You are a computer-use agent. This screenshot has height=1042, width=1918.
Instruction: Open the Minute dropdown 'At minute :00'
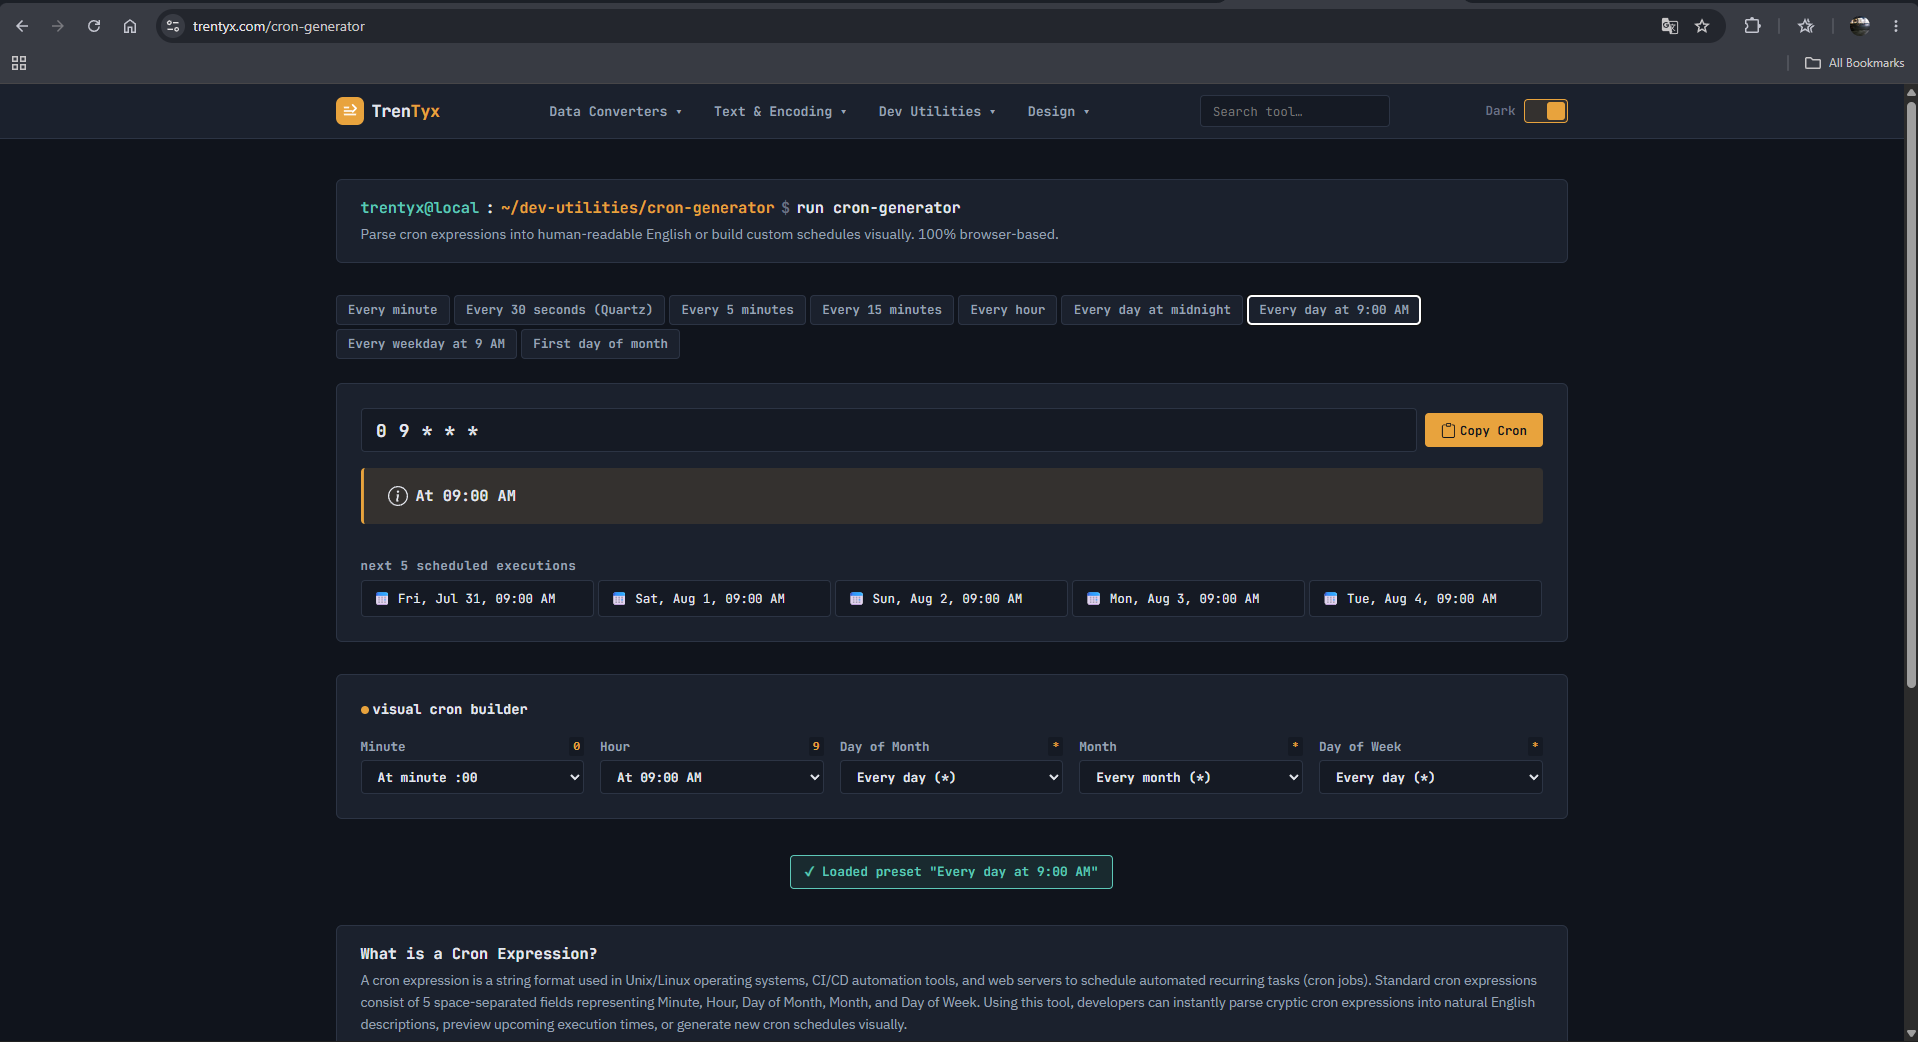(472, 777)
